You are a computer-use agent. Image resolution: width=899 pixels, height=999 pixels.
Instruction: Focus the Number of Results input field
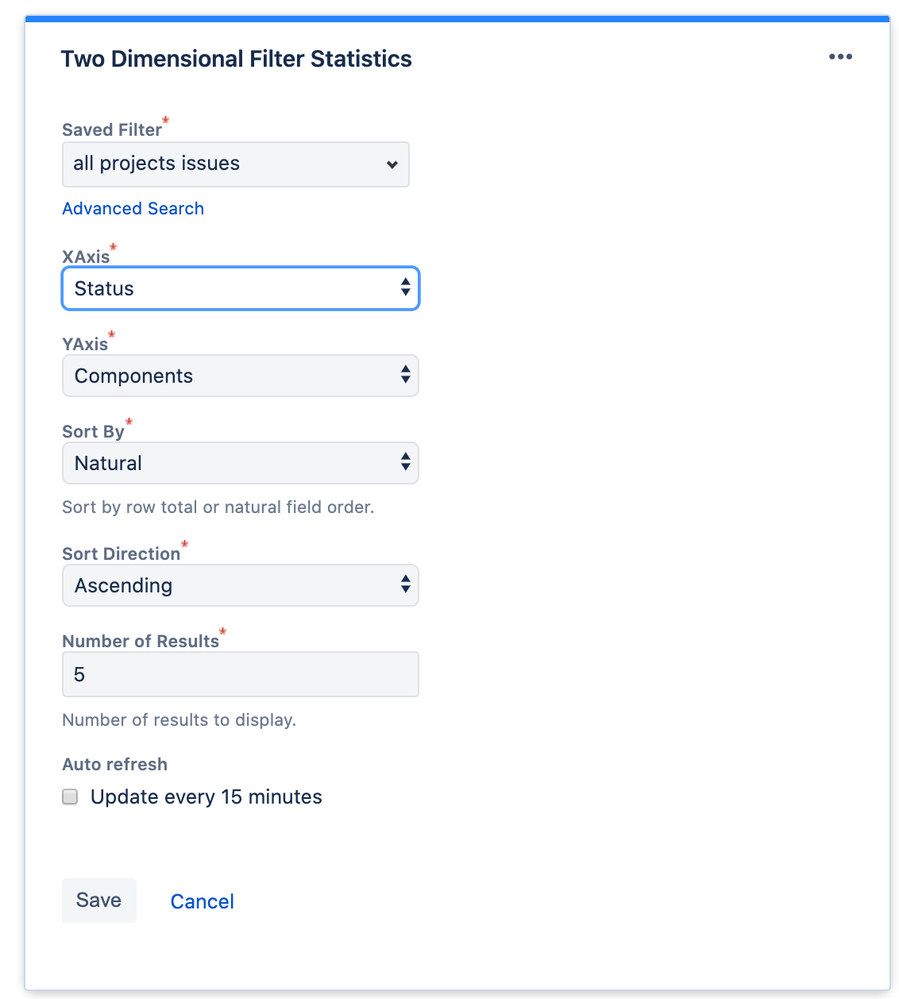click(240, 675)
